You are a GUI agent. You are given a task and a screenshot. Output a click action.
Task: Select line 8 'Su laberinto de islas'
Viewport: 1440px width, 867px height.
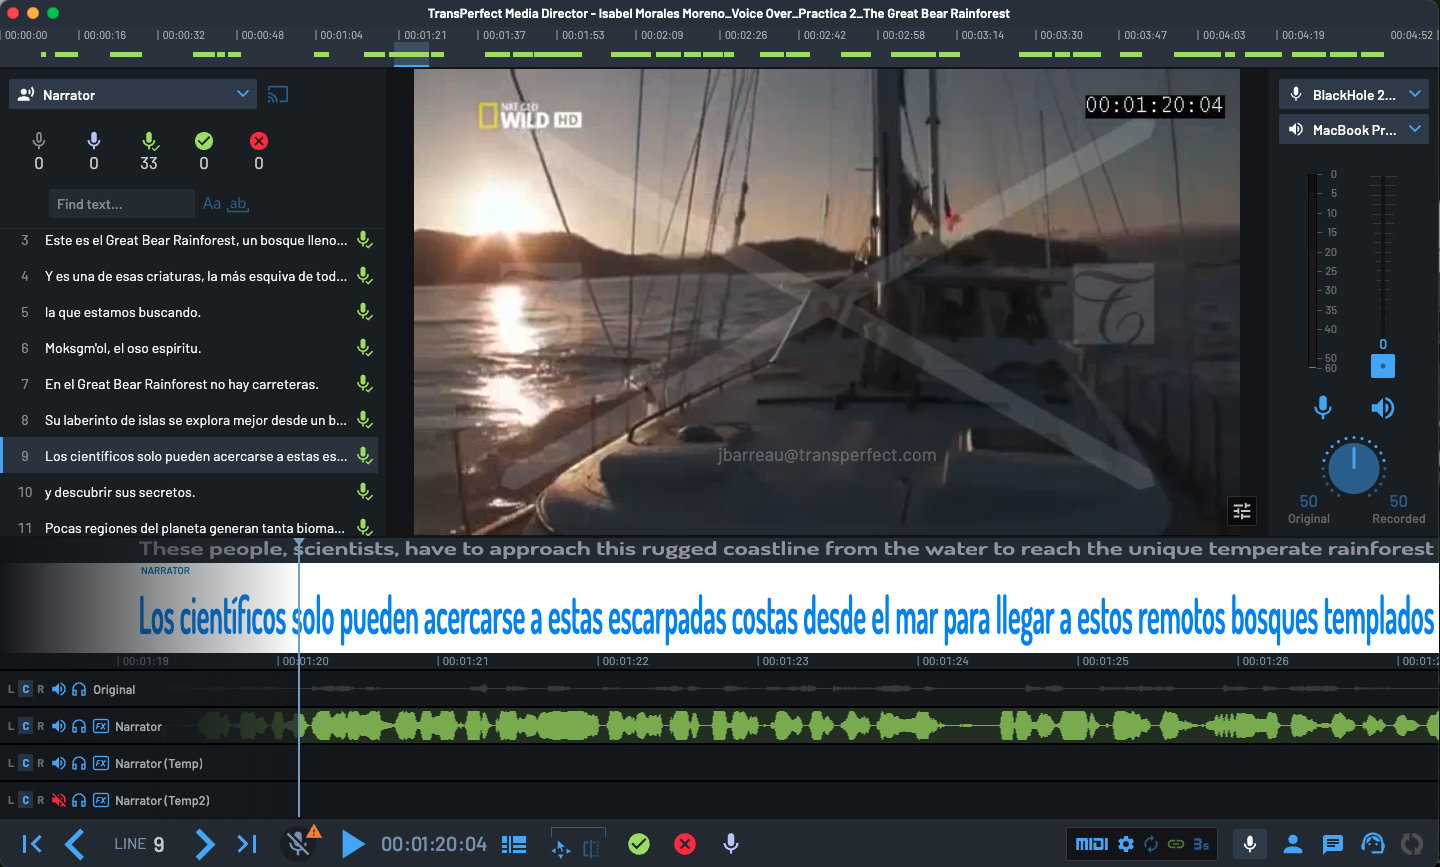[189, 420]
